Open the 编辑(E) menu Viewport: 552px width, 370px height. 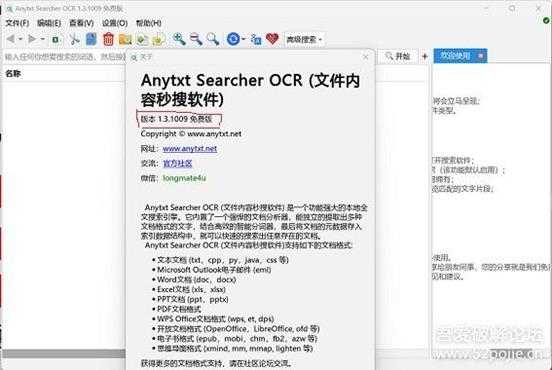tap(49, 23)
